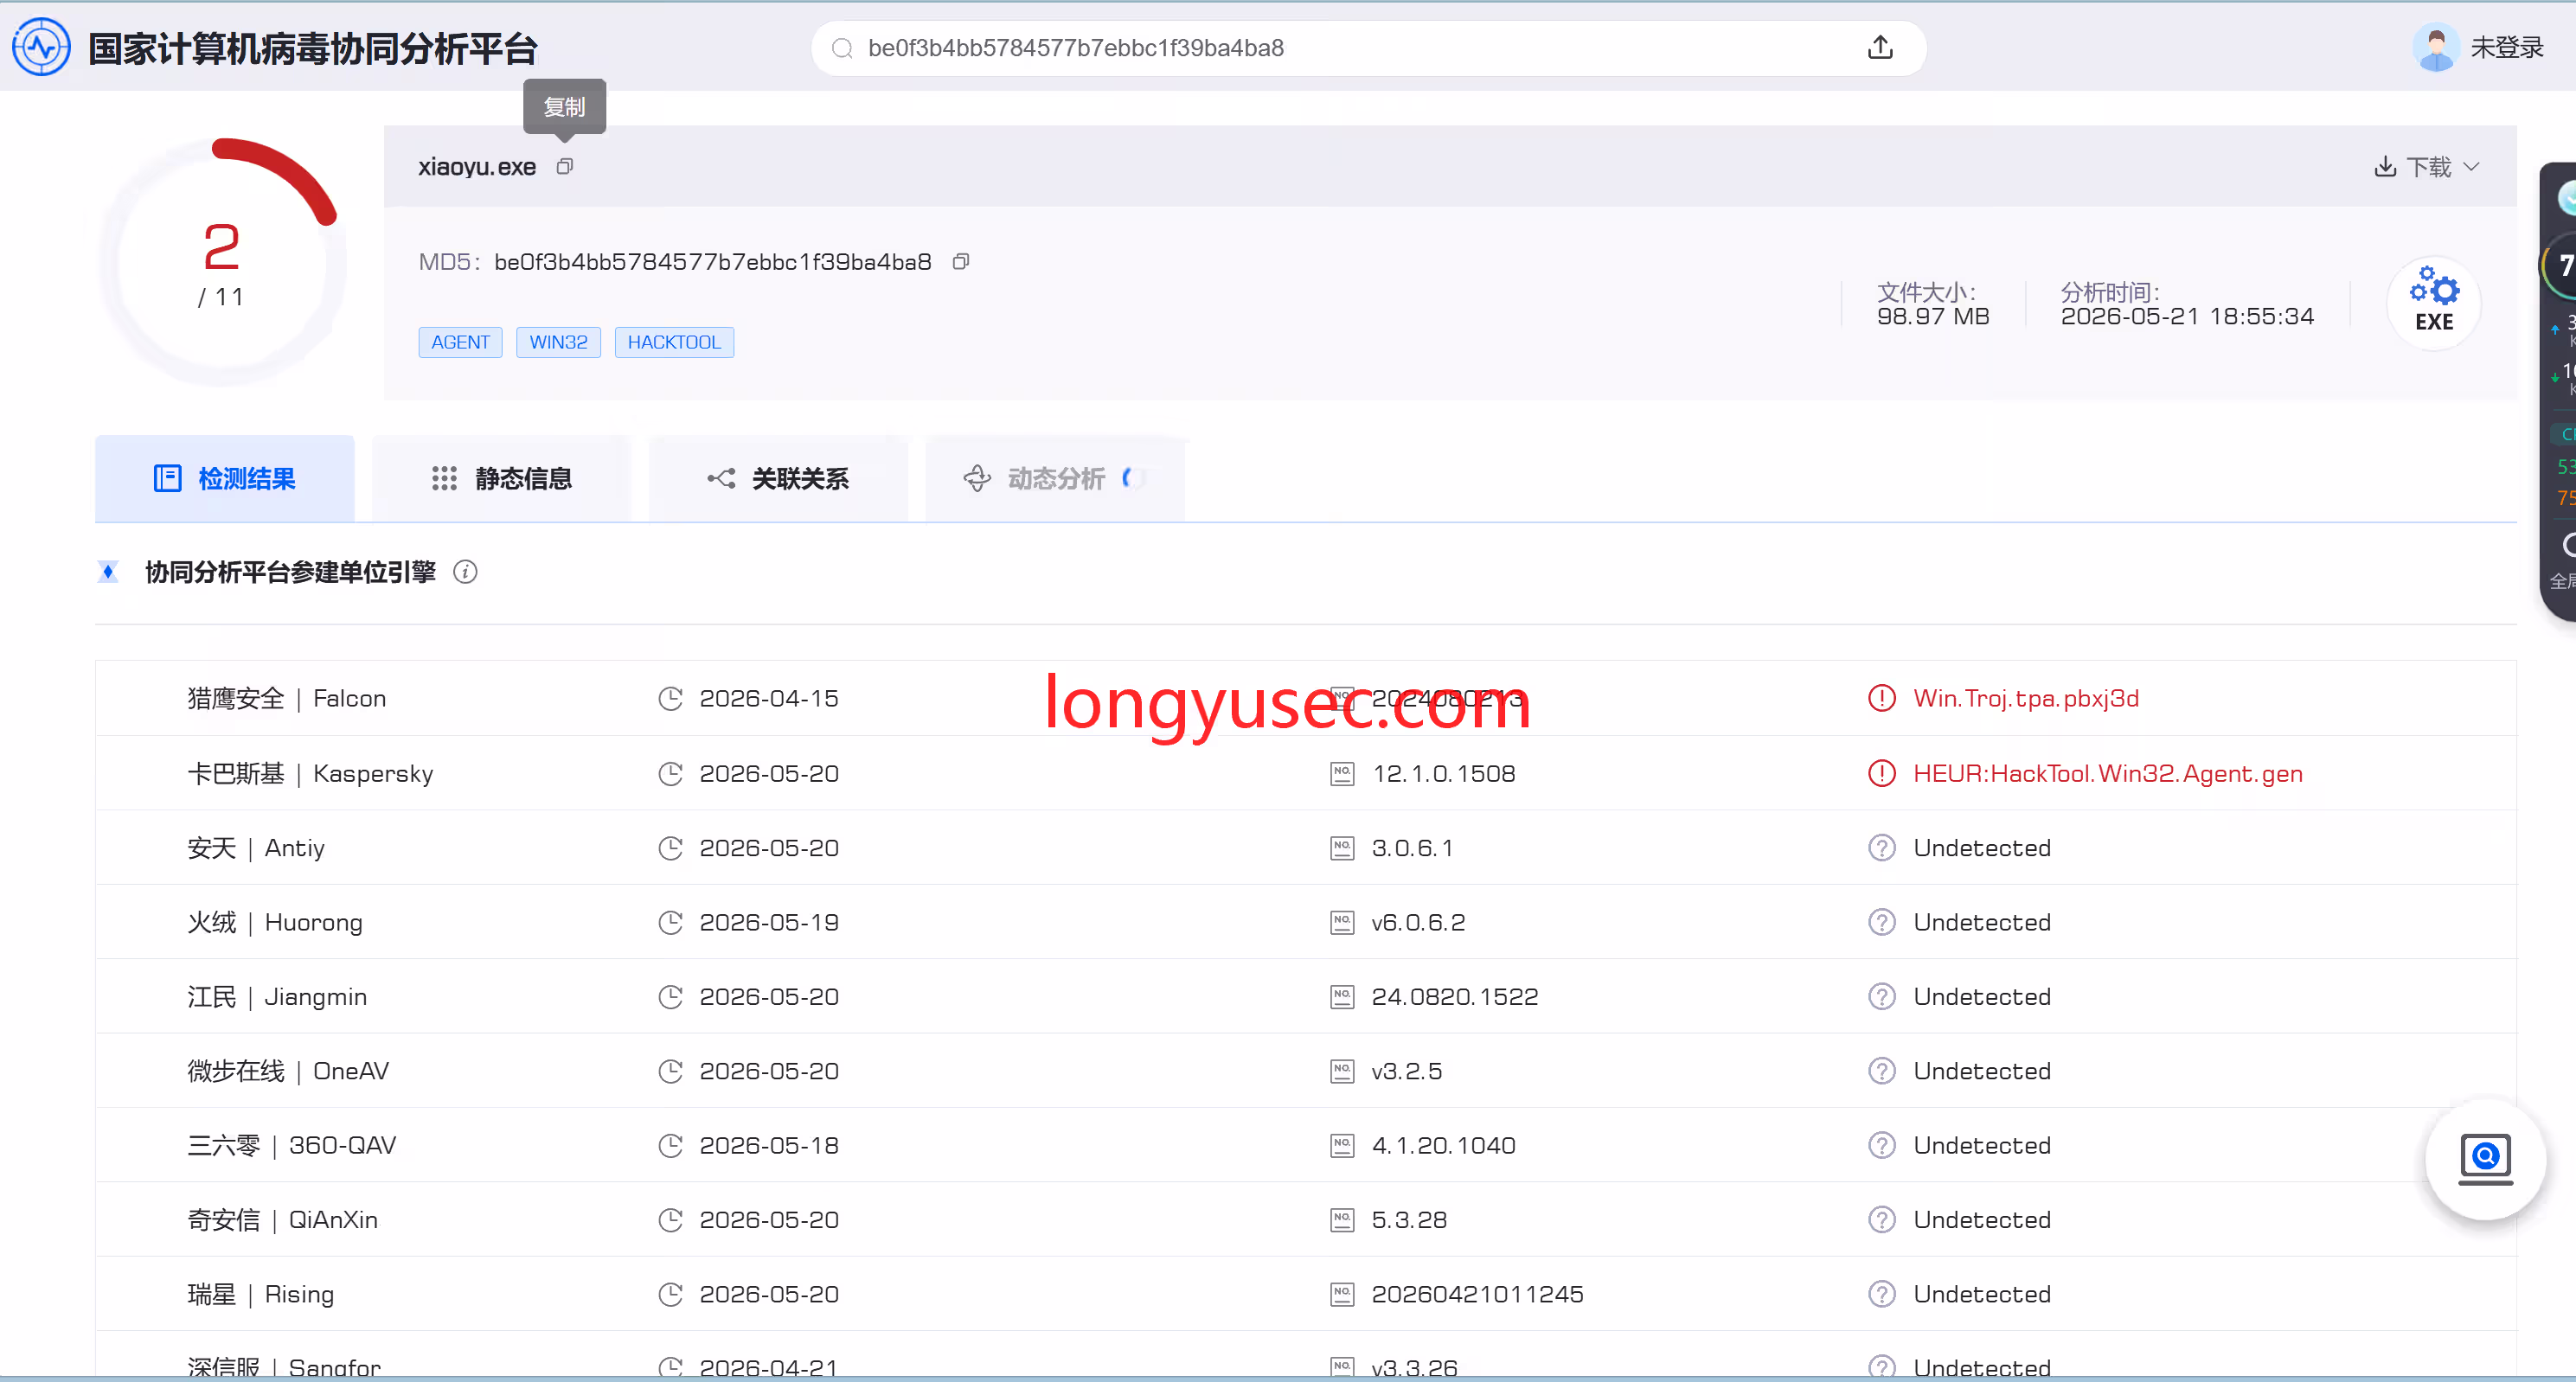Click the 猎鹰安全 | Falcon engine name

tap(287, 698)
